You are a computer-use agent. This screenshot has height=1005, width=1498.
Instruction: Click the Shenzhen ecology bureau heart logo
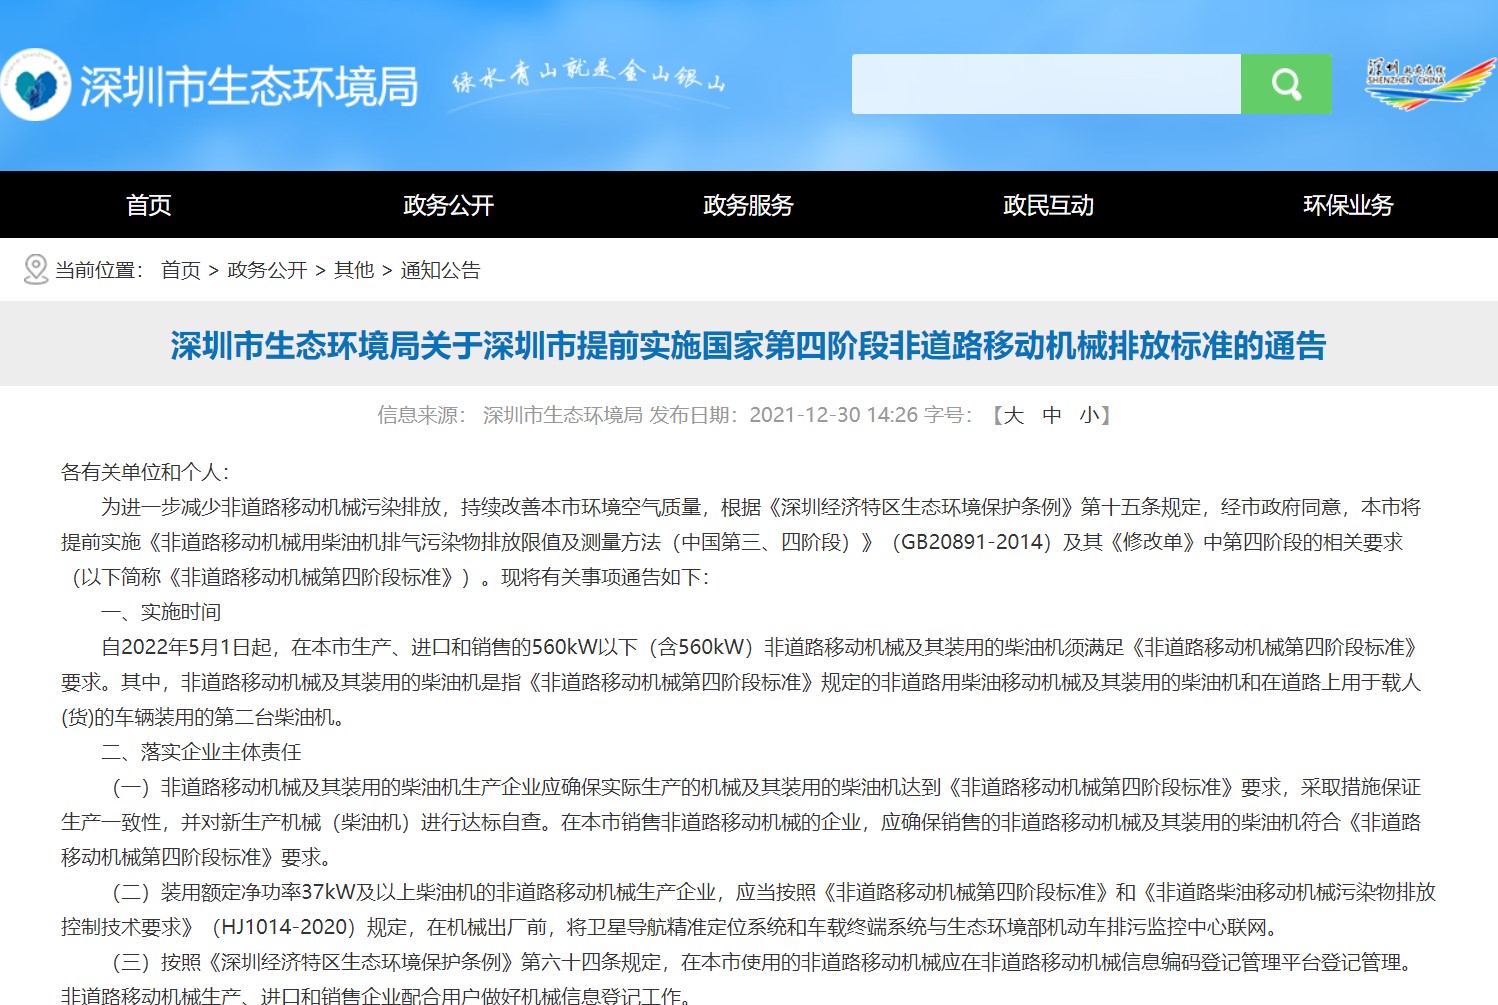(x=35, y=85)
